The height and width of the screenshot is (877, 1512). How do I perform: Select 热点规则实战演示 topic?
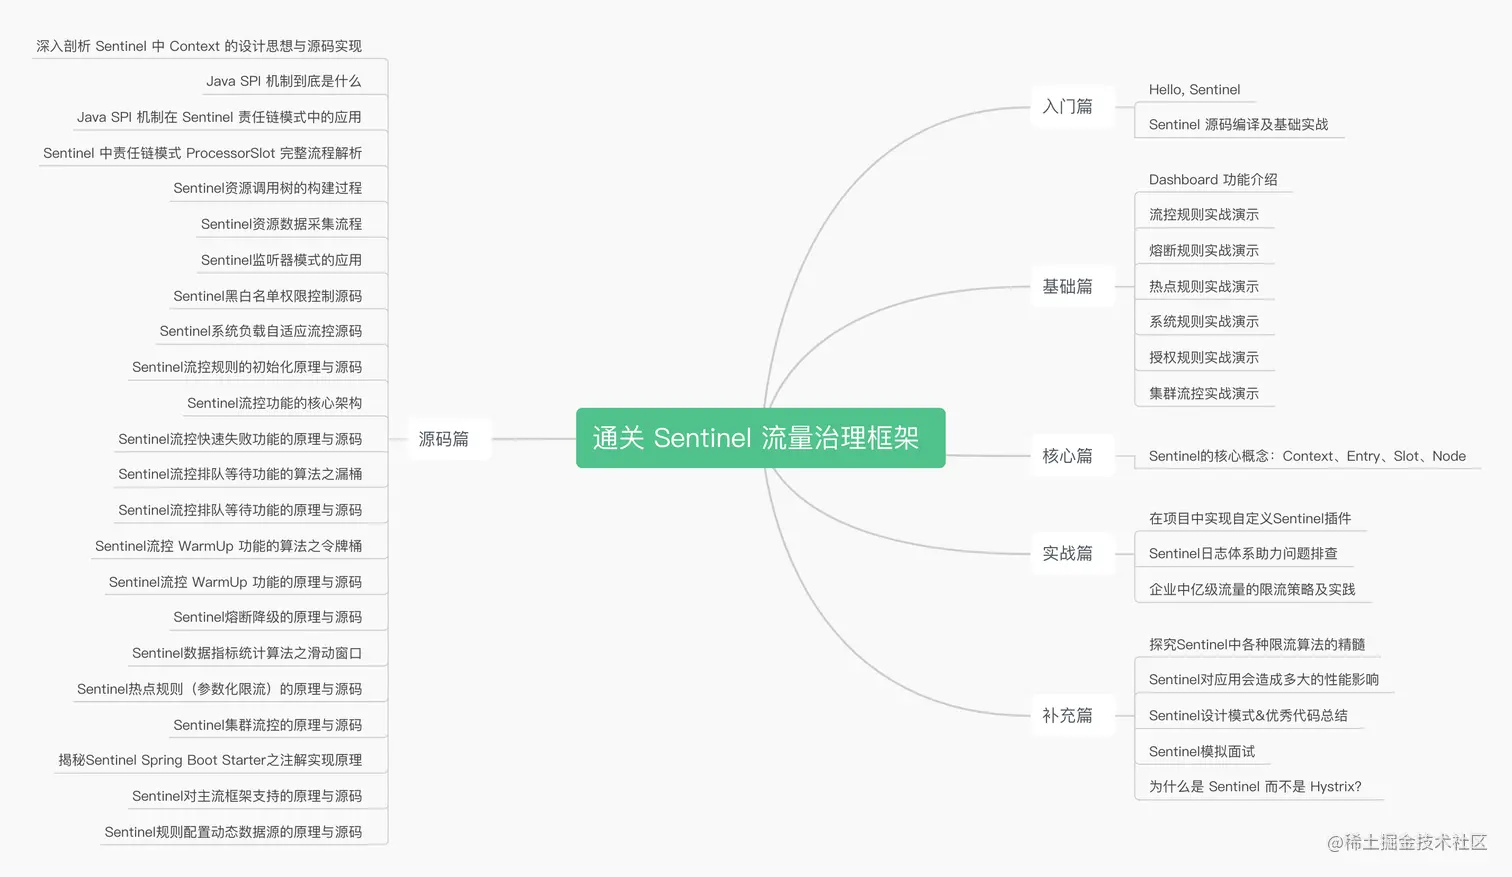(1203, 287)
